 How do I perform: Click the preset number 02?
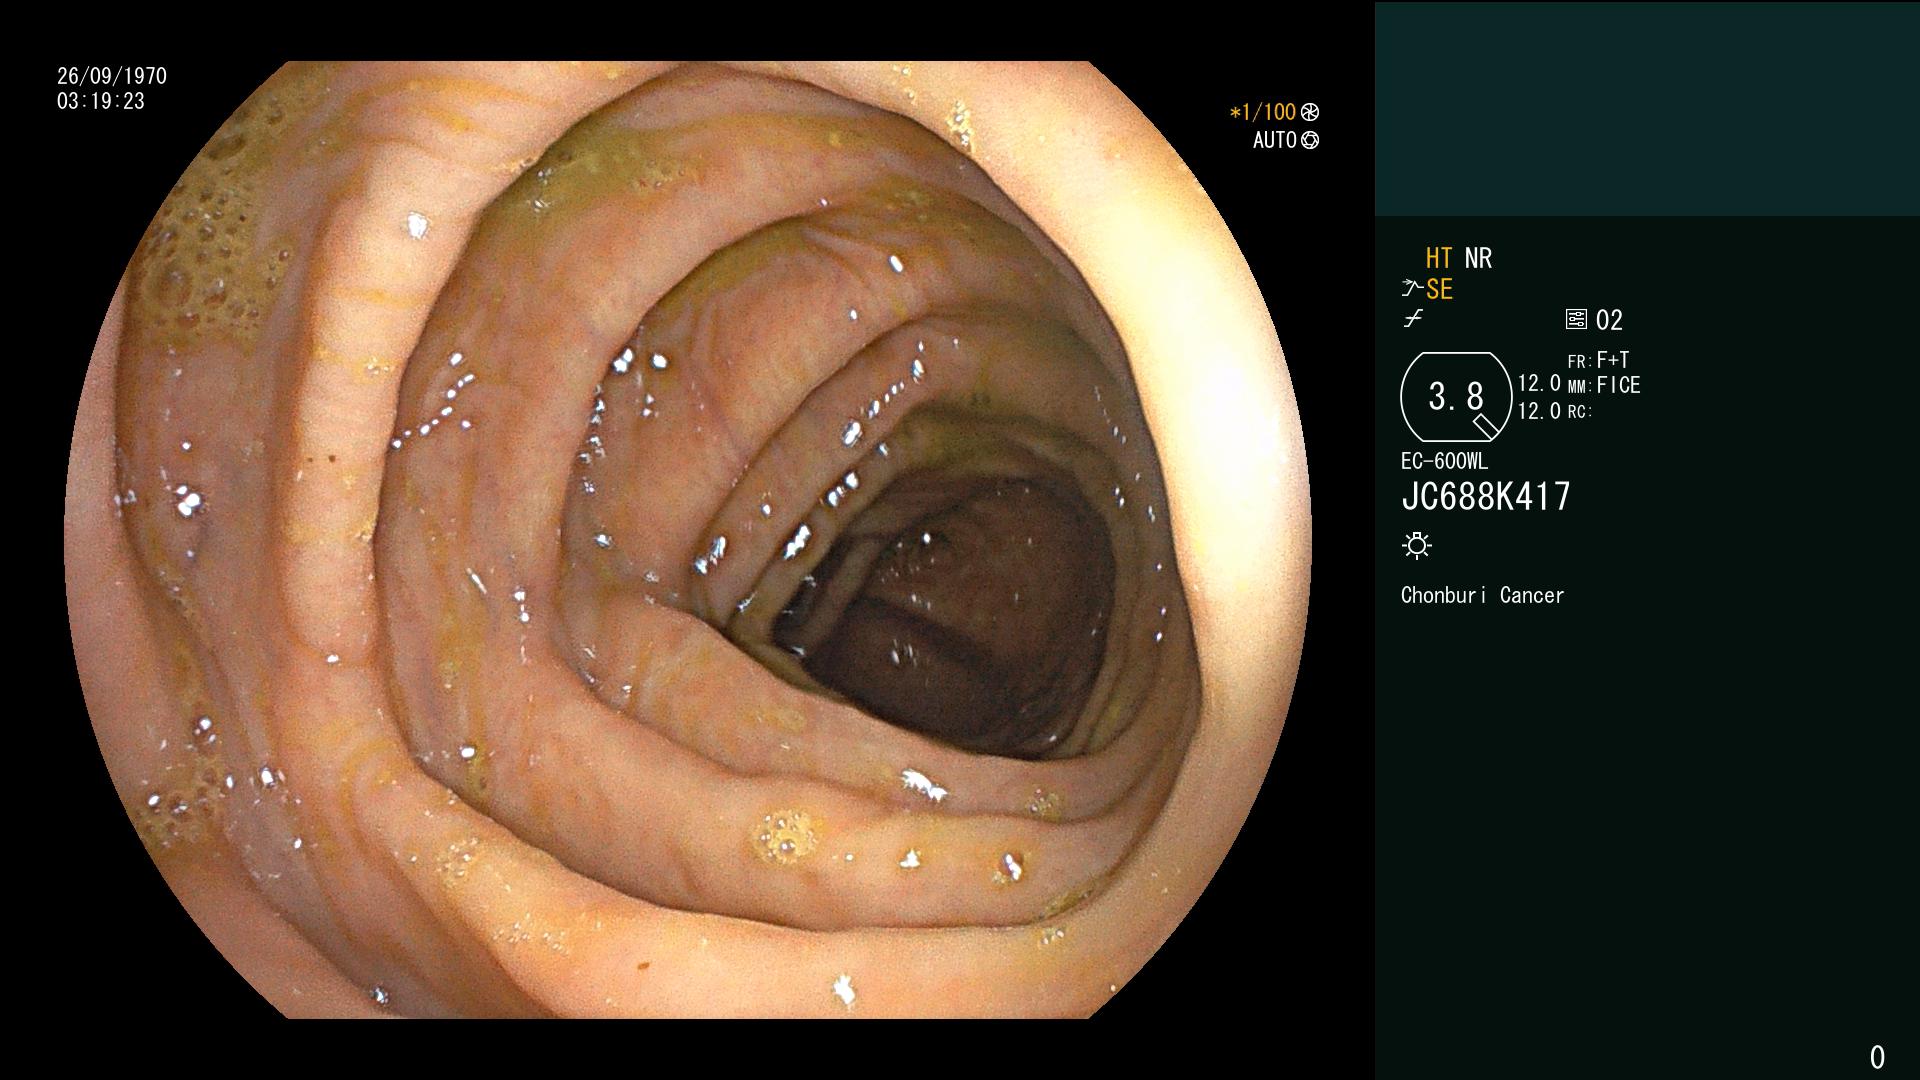click(1609, 320)
